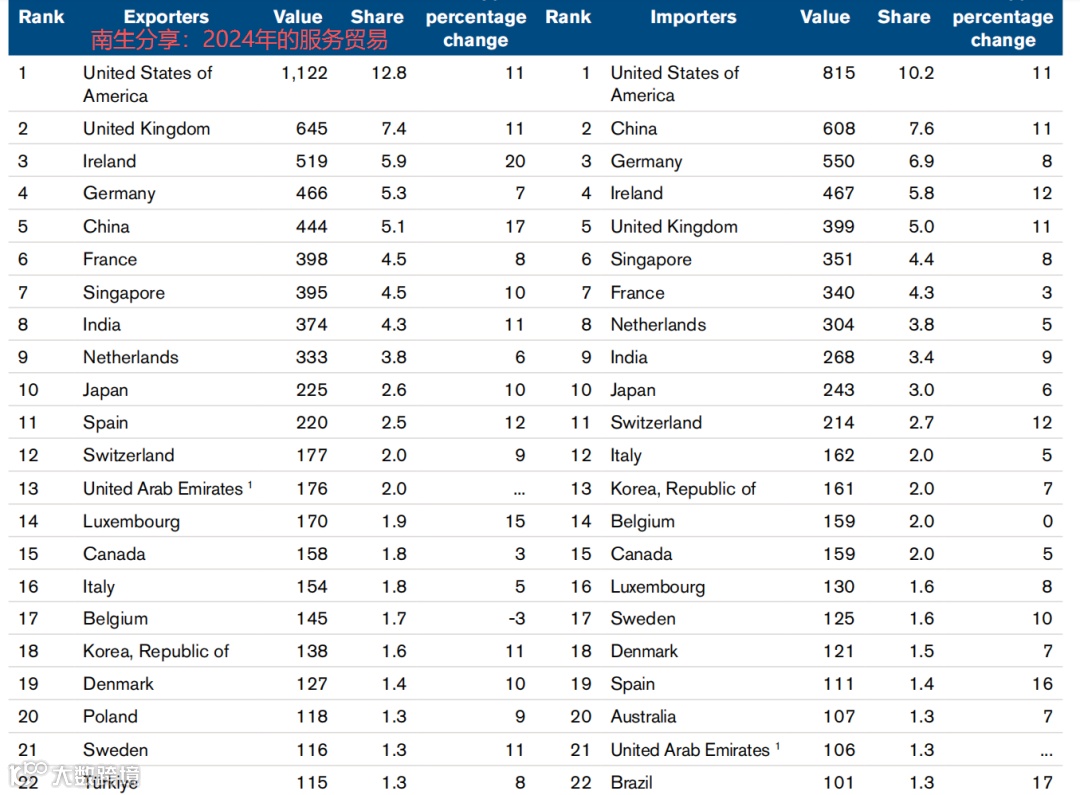This screenshot has width=1080, height=795.
Task: Select exporter Türkiye value 115
Action: click(311, 783)
